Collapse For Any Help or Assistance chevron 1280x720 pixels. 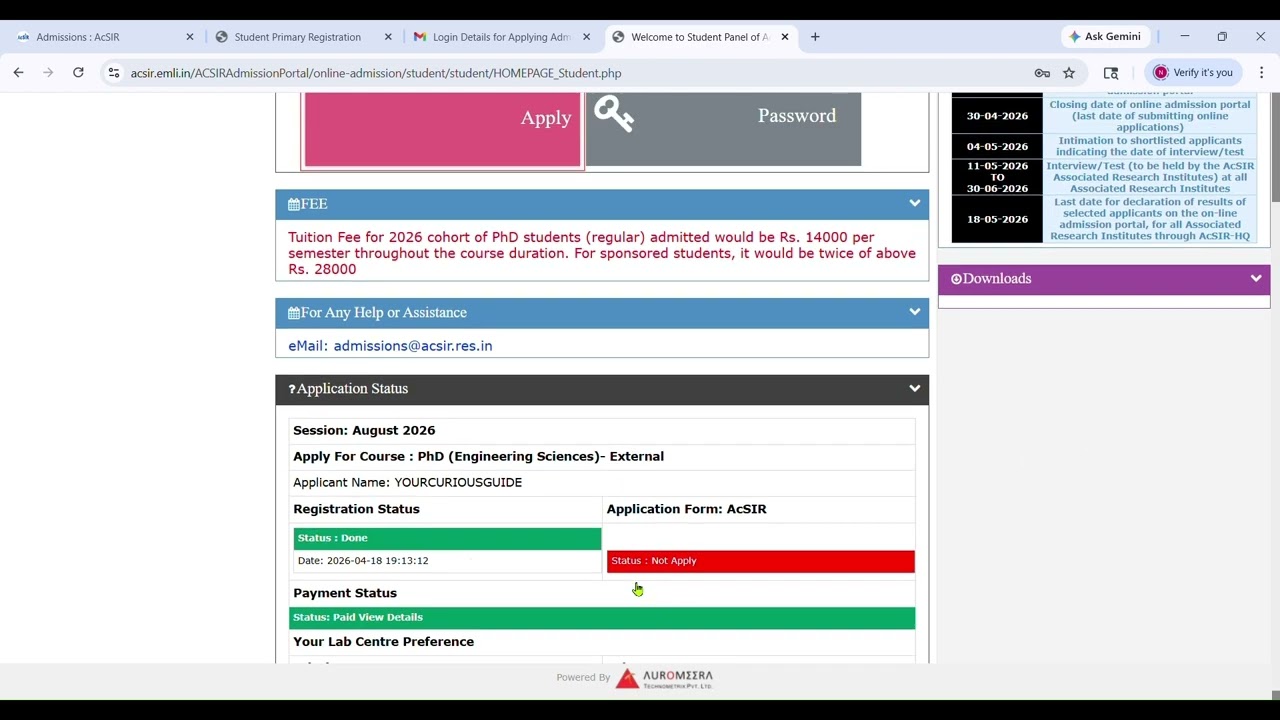pyautogui.click(x=914, y=312)
